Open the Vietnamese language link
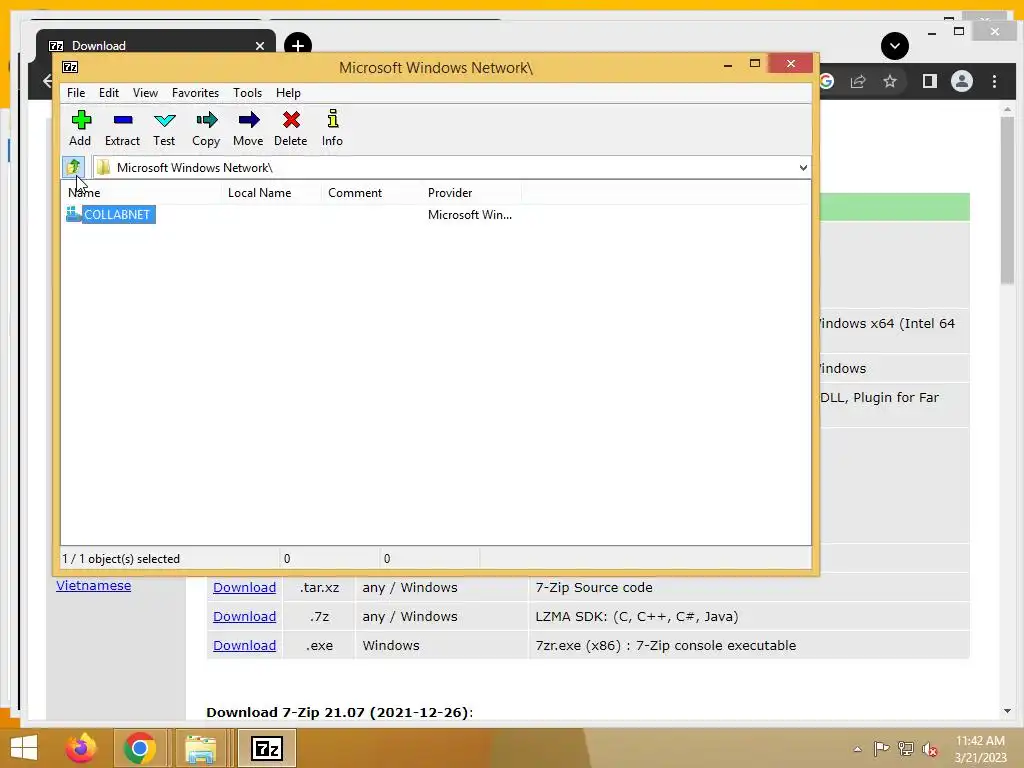This screenshot has height=768, width=1024. tap(93, 585)
